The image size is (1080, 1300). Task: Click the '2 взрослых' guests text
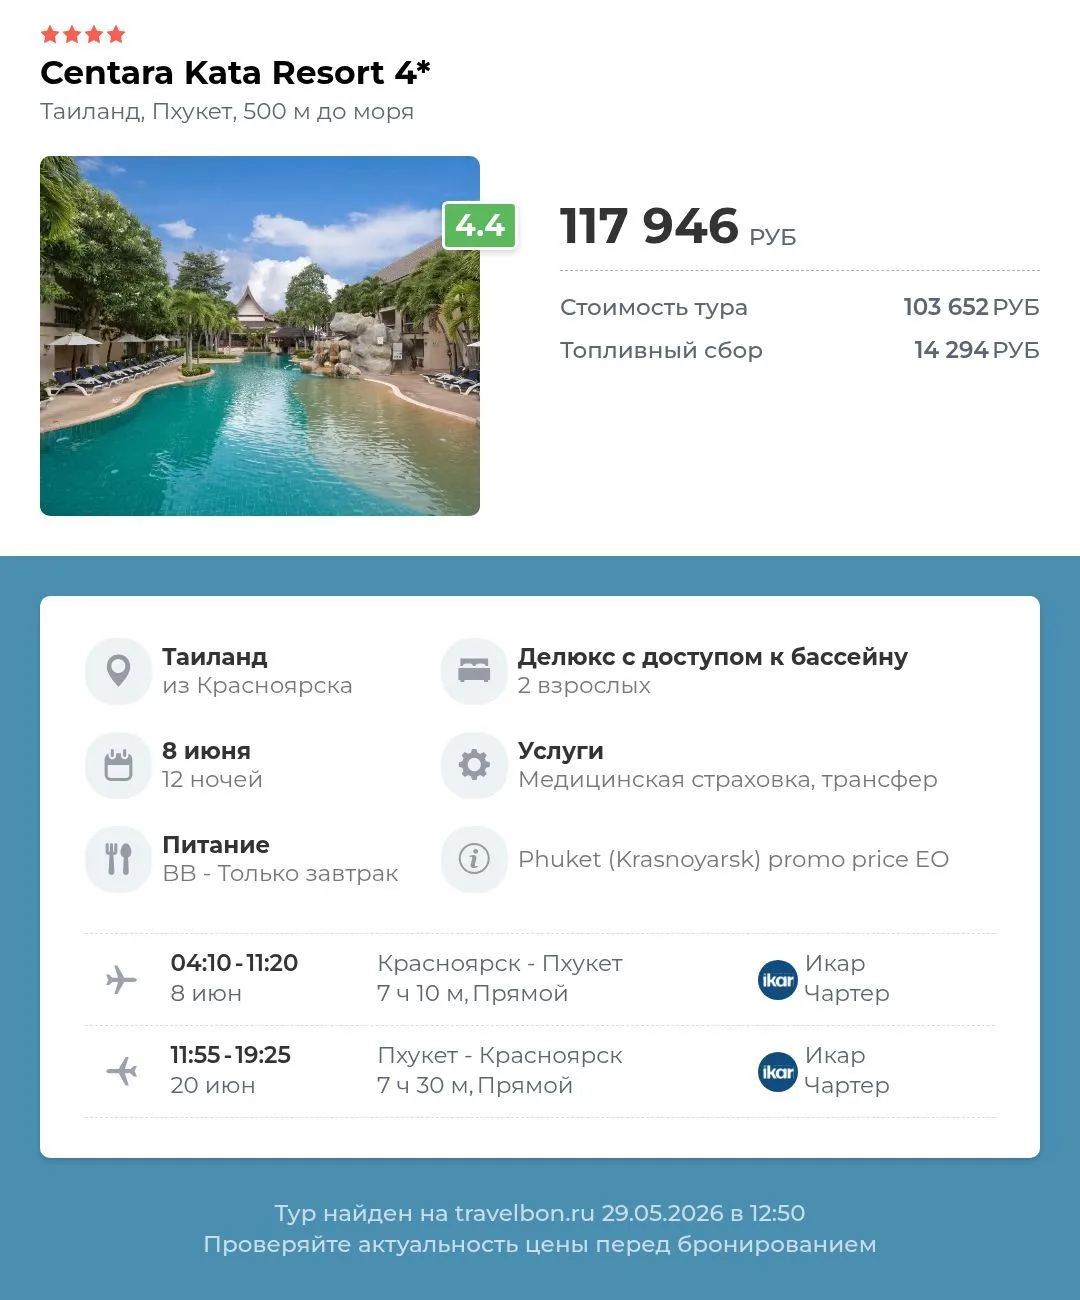click(584, 686)
